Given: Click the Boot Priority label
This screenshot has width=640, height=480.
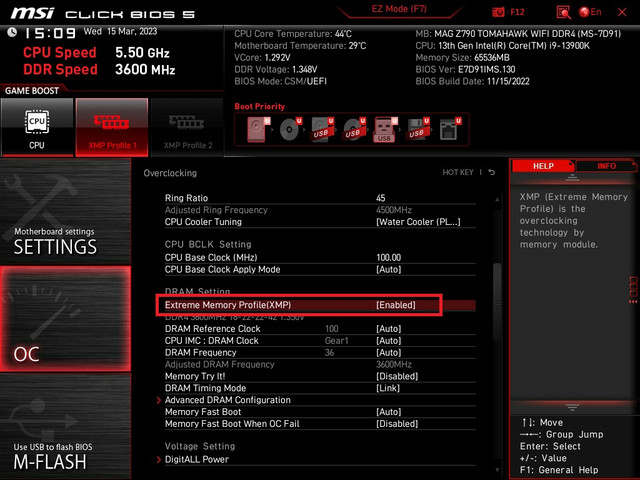Looking at the screenshot, I should coord(259,106).
